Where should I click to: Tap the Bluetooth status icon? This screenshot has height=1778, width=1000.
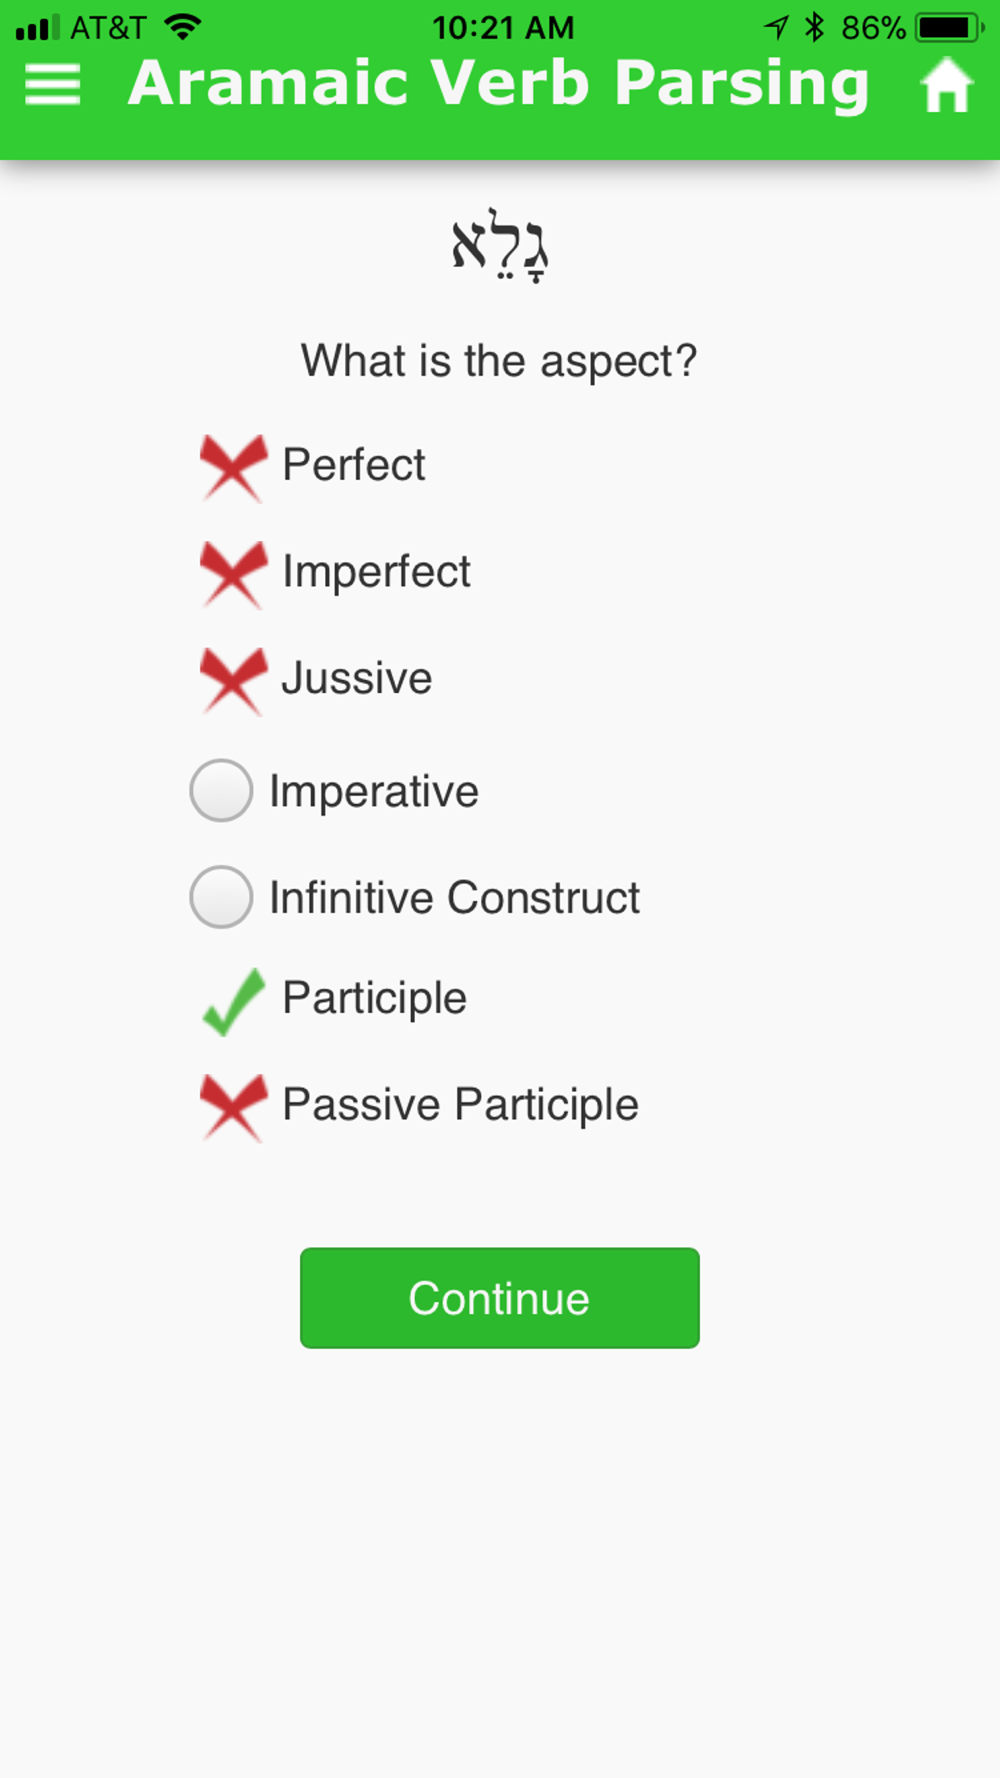[x=815, y=27]
